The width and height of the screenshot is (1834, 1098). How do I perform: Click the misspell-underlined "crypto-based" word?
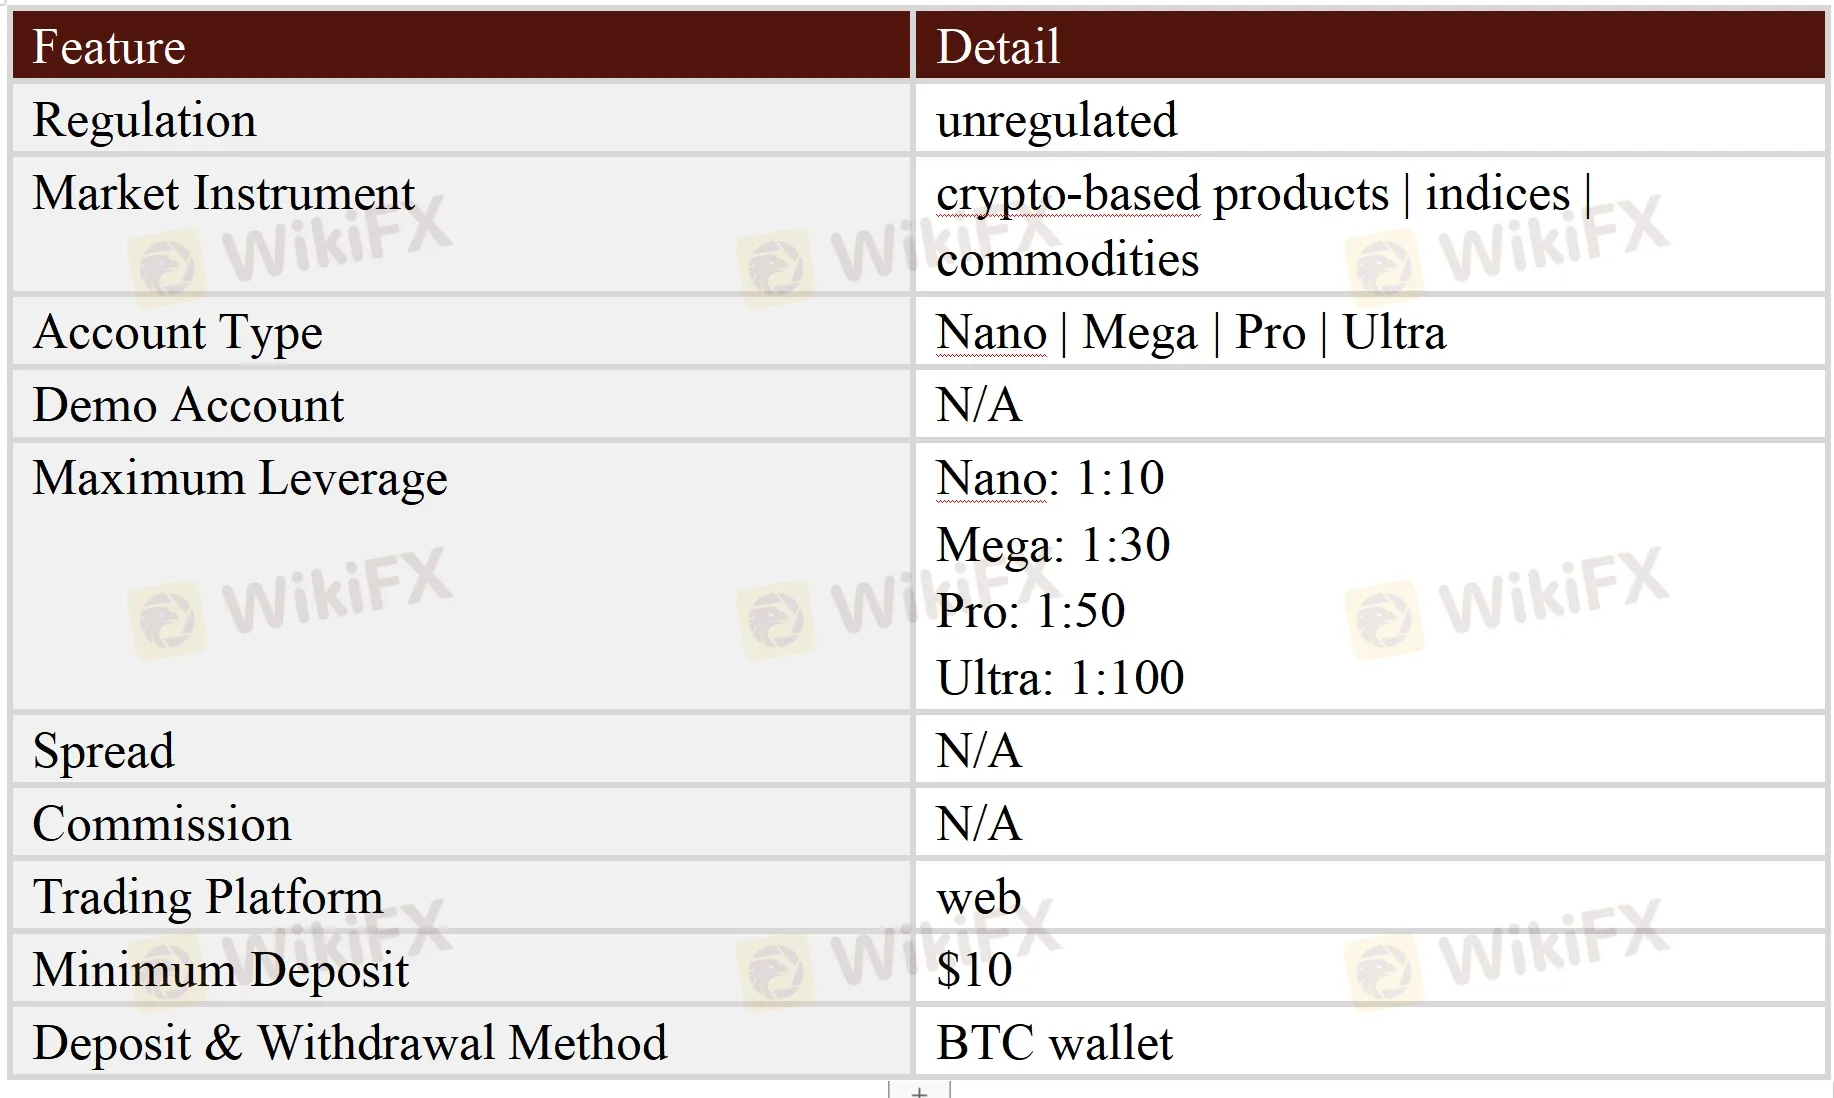(1067, 194)
